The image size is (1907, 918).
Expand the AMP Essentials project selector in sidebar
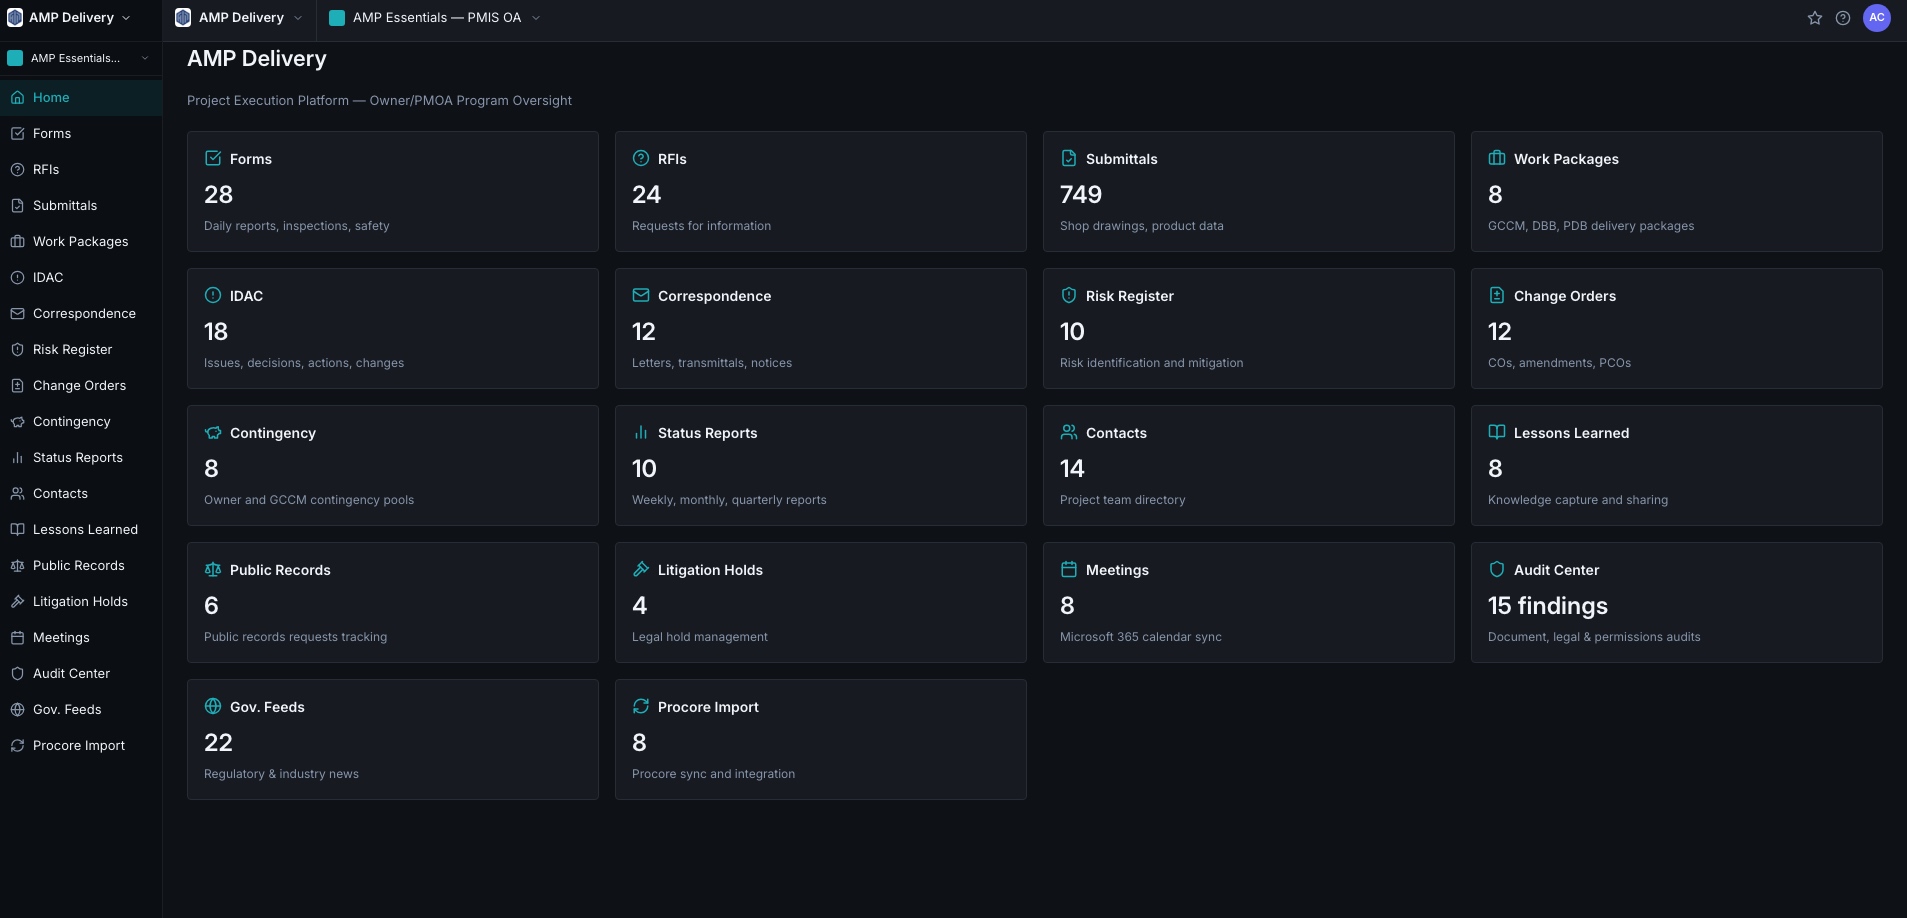[80, 58]
